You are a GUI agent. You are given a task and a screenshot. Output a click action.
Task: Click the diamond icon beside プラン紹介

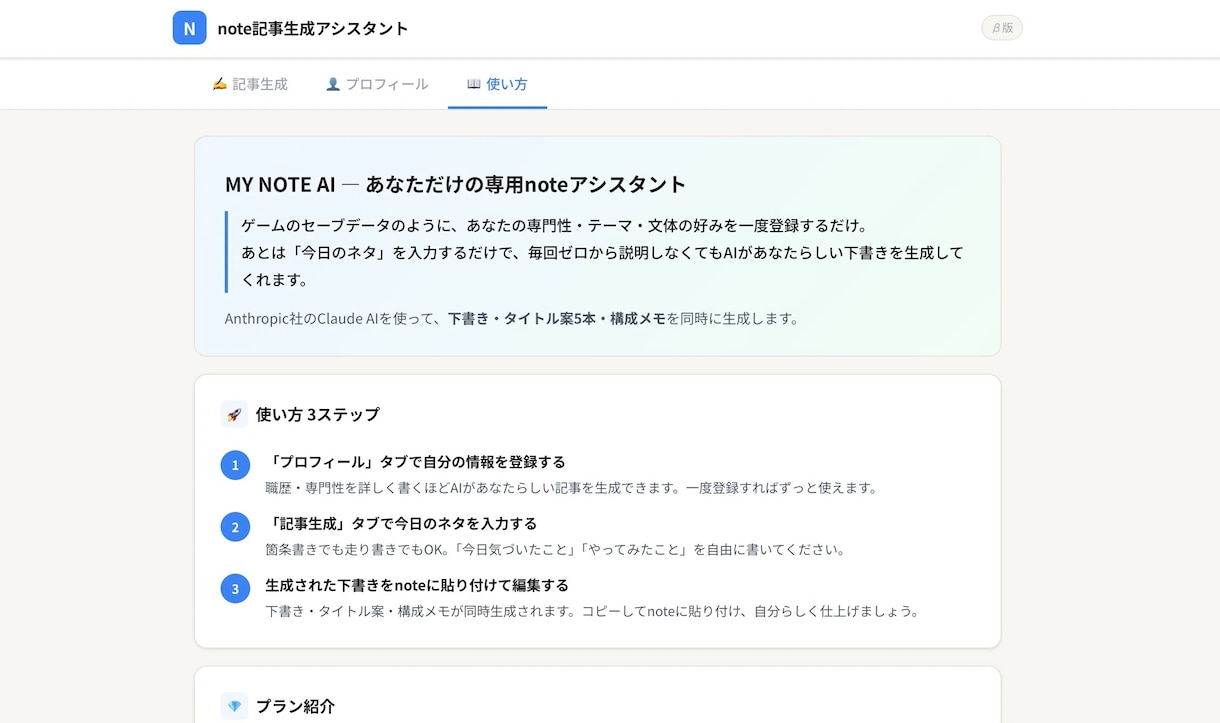point(234,706)
